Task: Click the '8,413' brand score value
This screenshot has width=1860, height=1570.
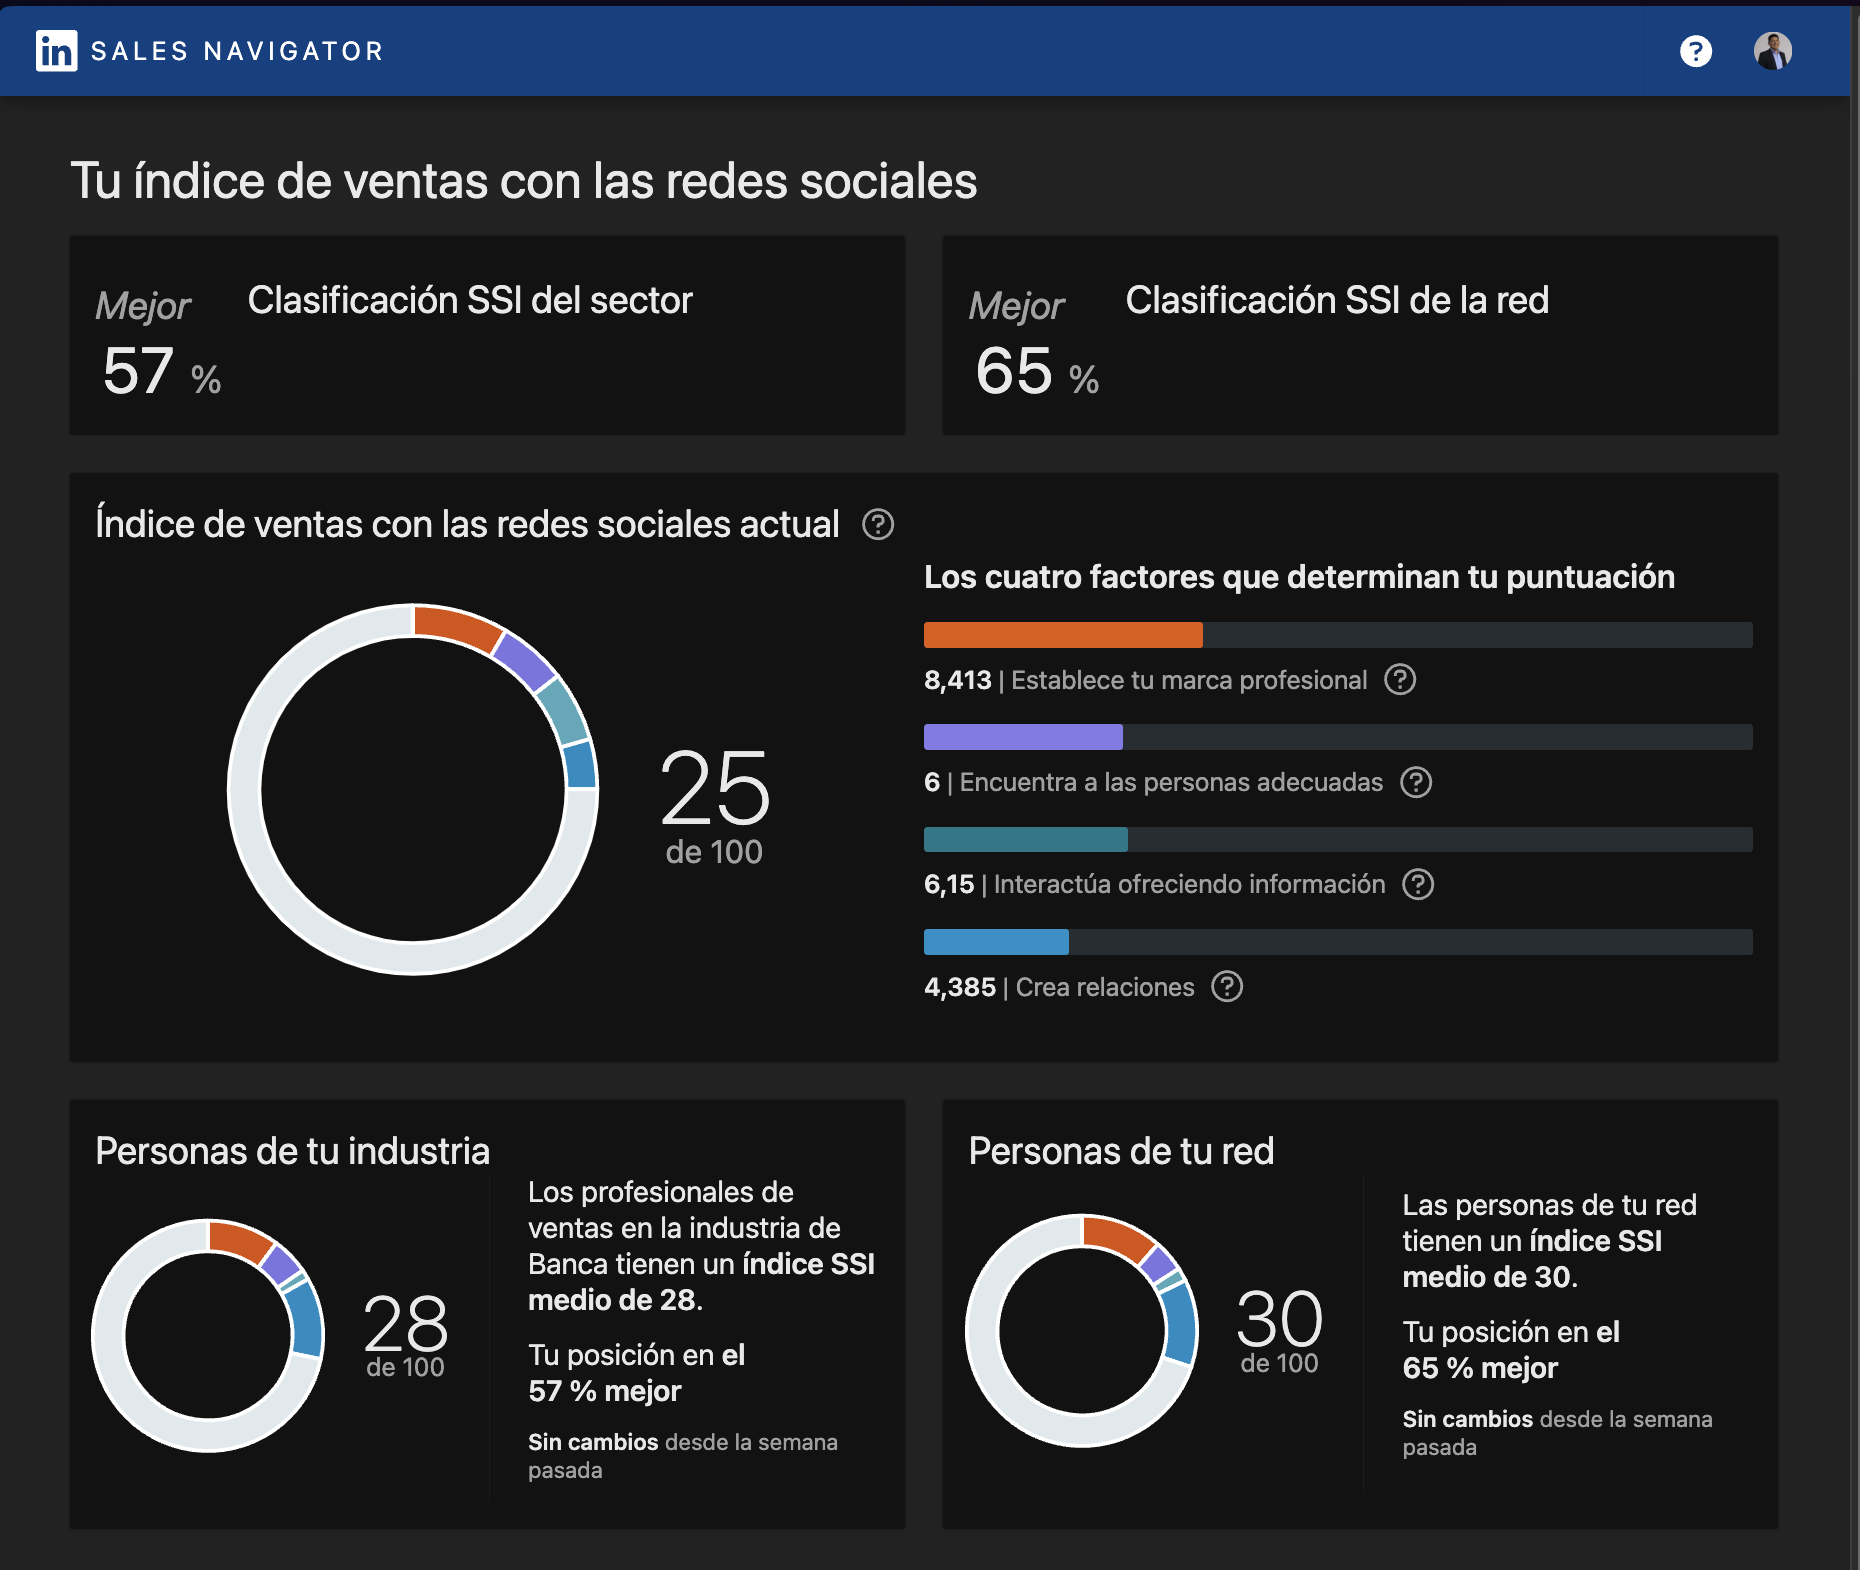Action: coord(958,680)
